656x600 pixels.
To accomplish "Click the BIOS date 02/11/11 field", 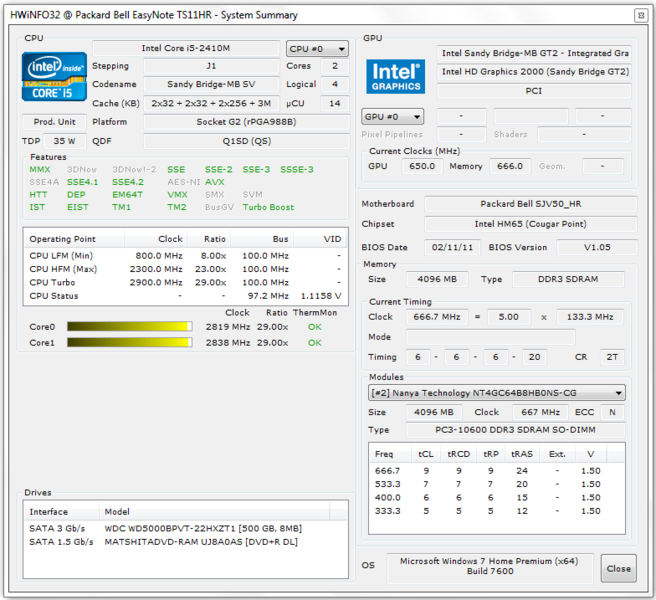I will [452, 247].
